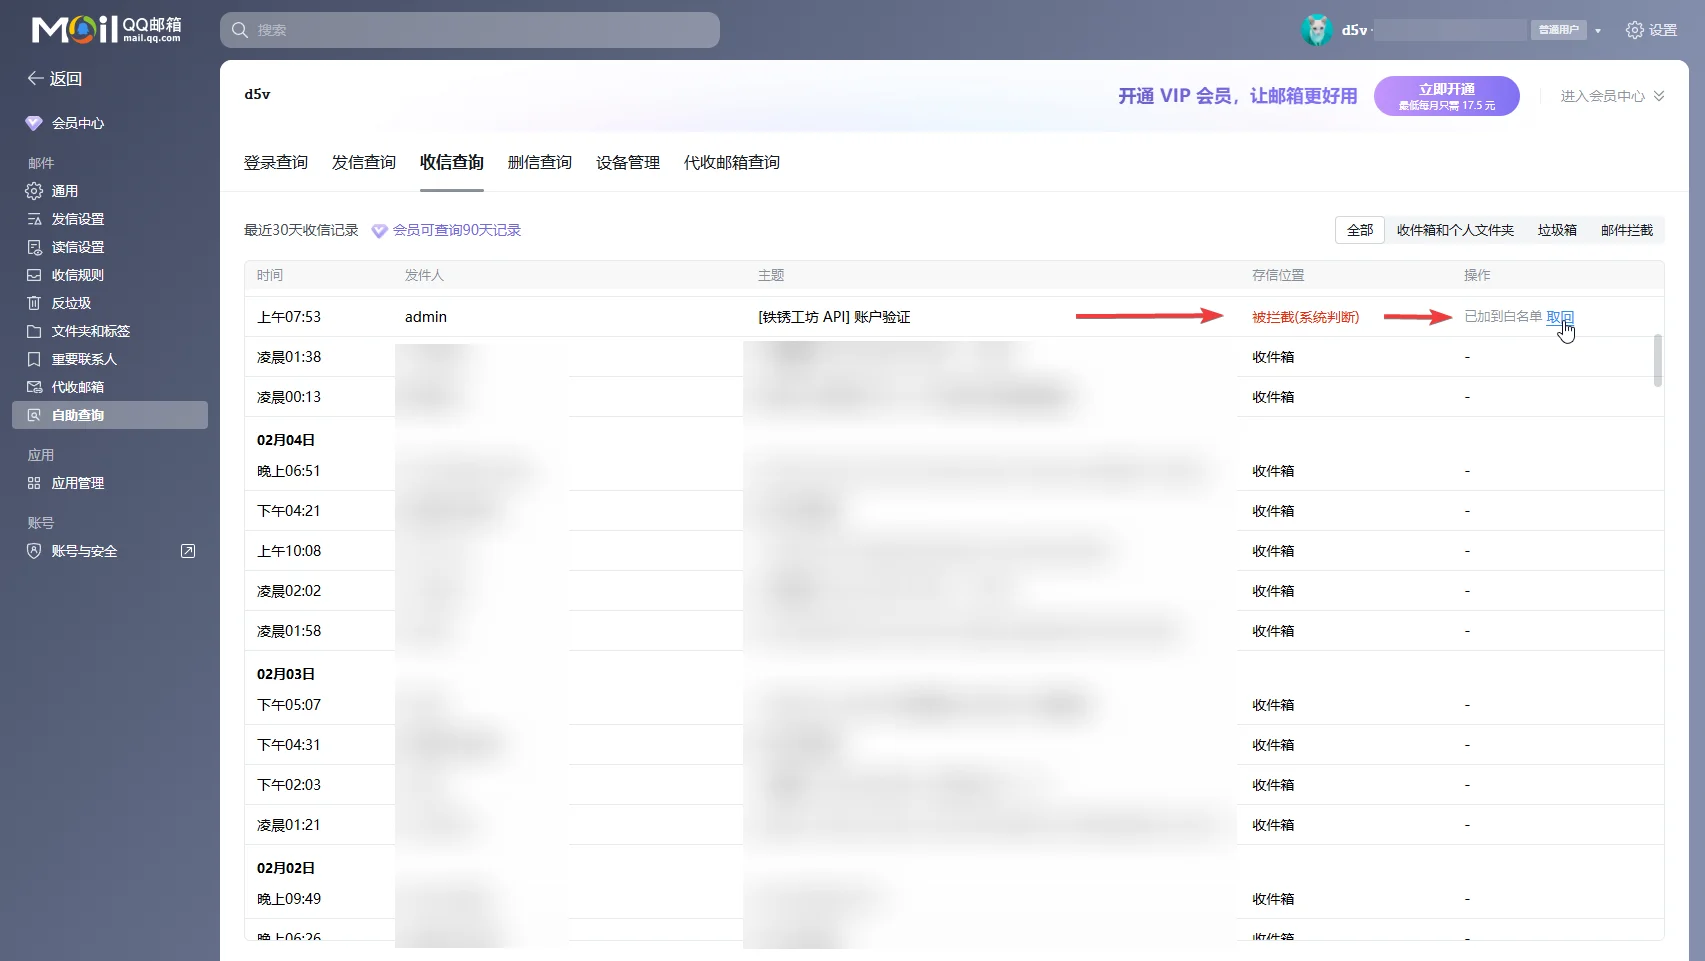1705x961 pixels.
Task: Switch to the 删信查询 tab
Action: pos(538,162)
